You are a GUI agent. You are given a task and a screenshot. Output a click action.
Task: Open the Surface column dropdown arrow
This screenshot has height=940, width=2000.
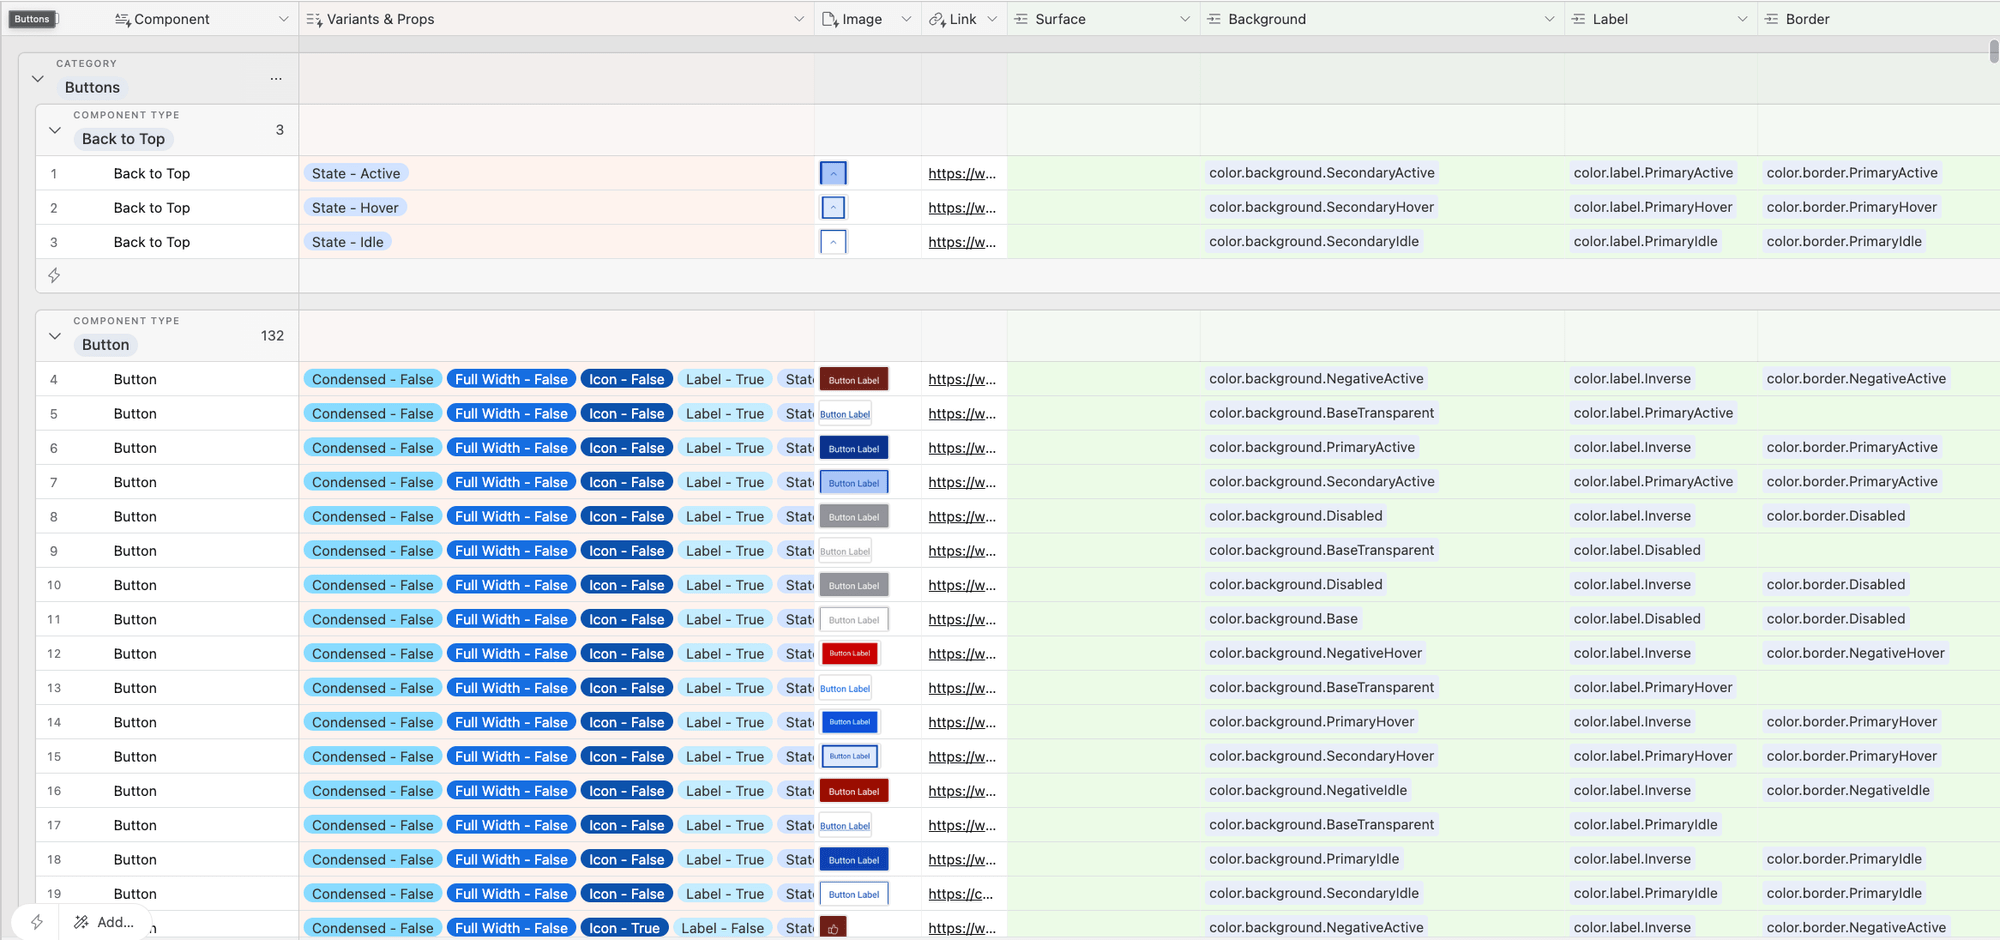click(x=1185, y=19)
